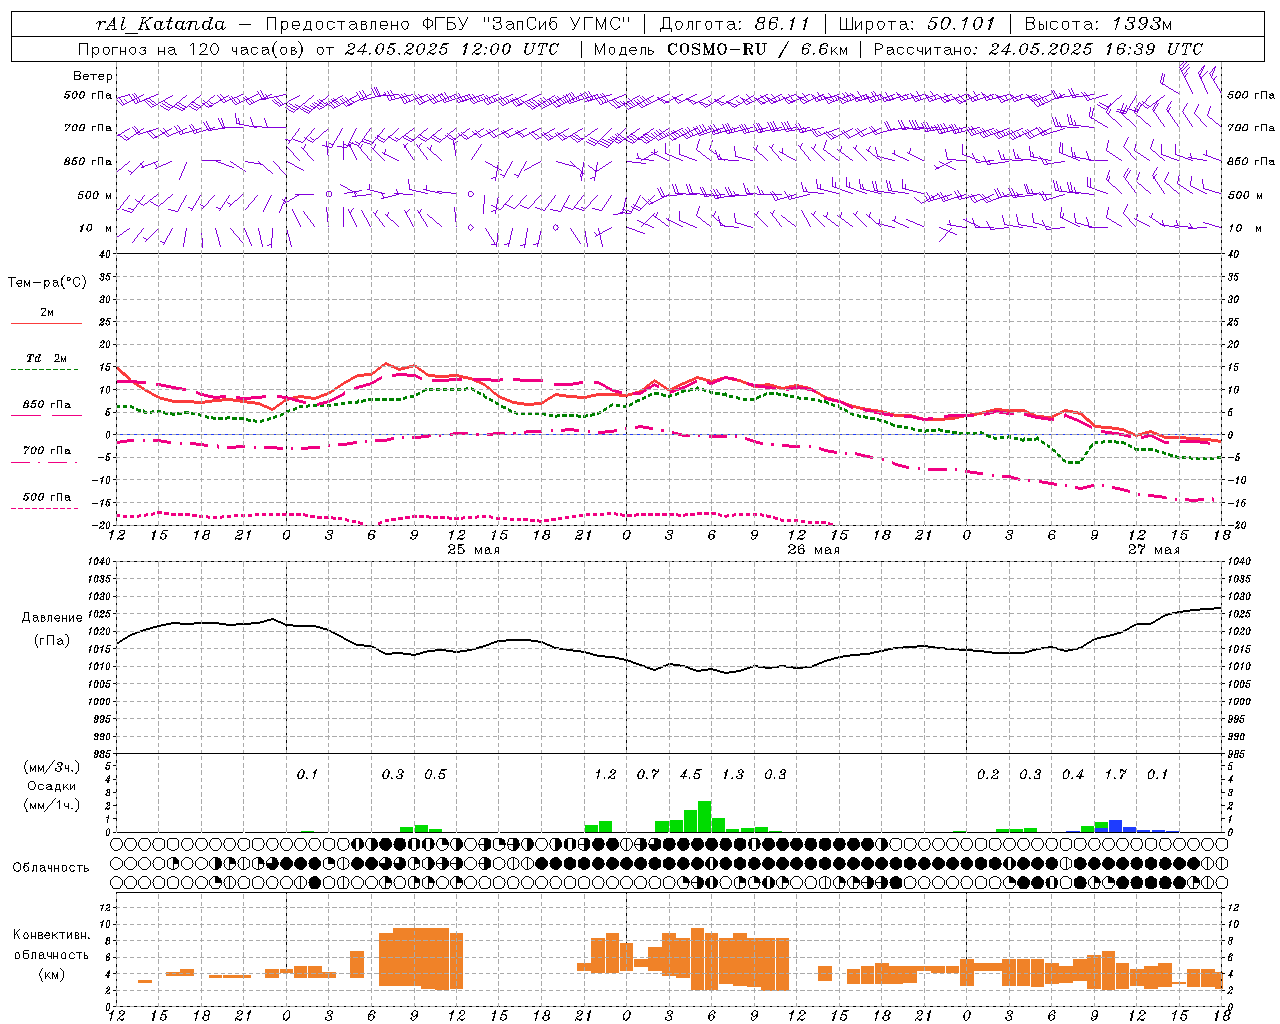Click the (мм/3ч.) unit label
This screenshot has width=1280, height=1024.
coord(51,767)
